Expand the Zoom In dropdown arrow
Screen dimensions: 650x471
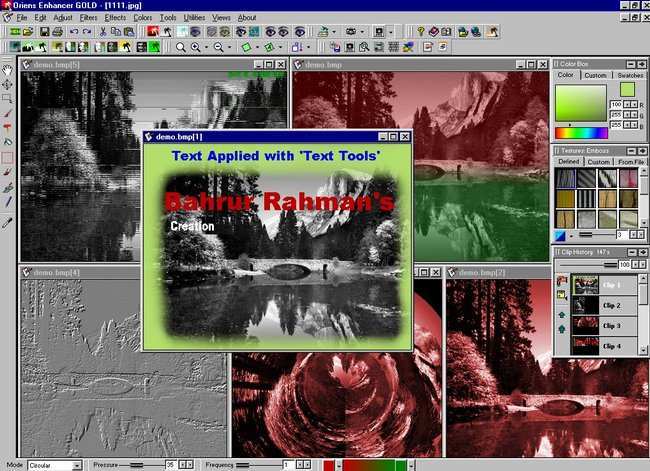(x=206, y=47)
